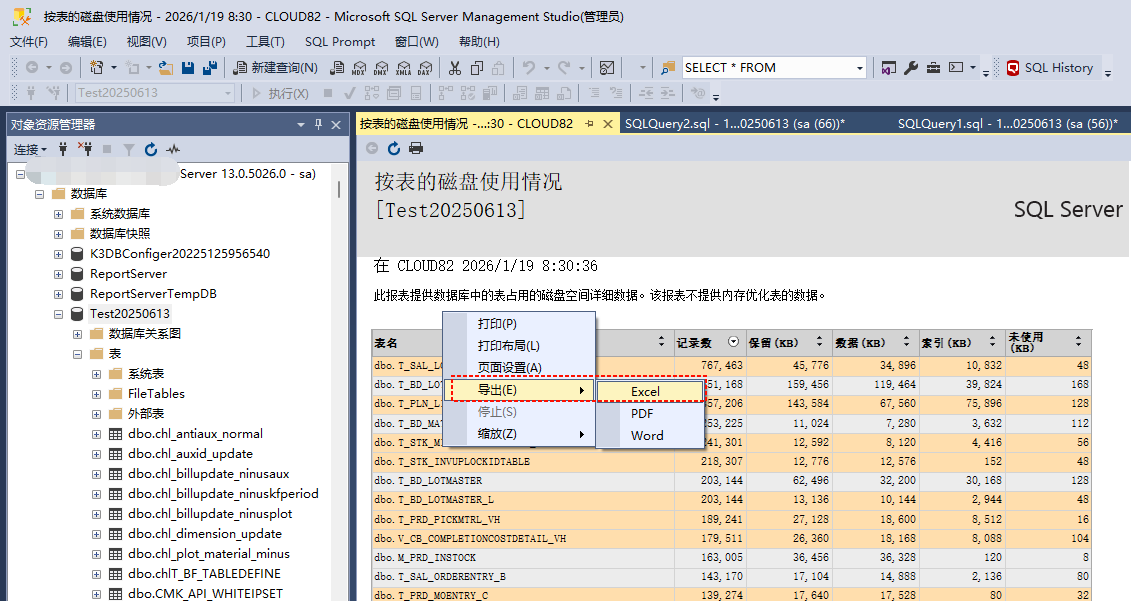Viewport: 1131px width, 601px height.
Task: Switch to the SQLQuery2.sql tab
Action: 734,124
